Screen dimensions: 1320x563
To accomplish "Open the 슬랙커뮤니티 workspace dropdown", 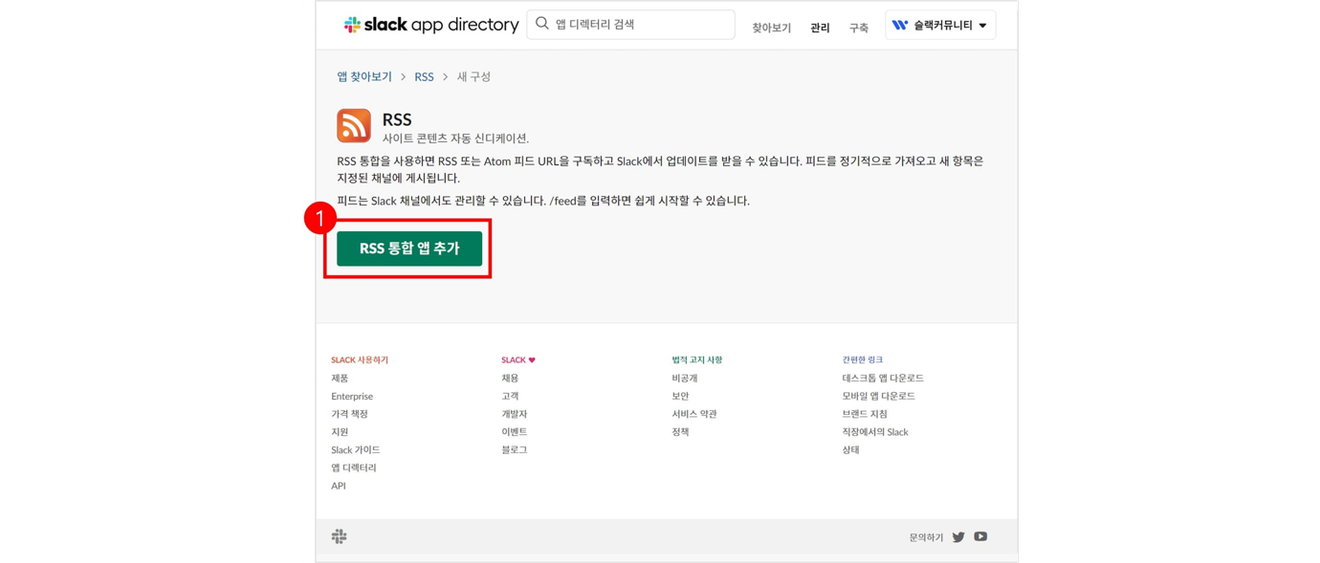I will click(940, 25).
